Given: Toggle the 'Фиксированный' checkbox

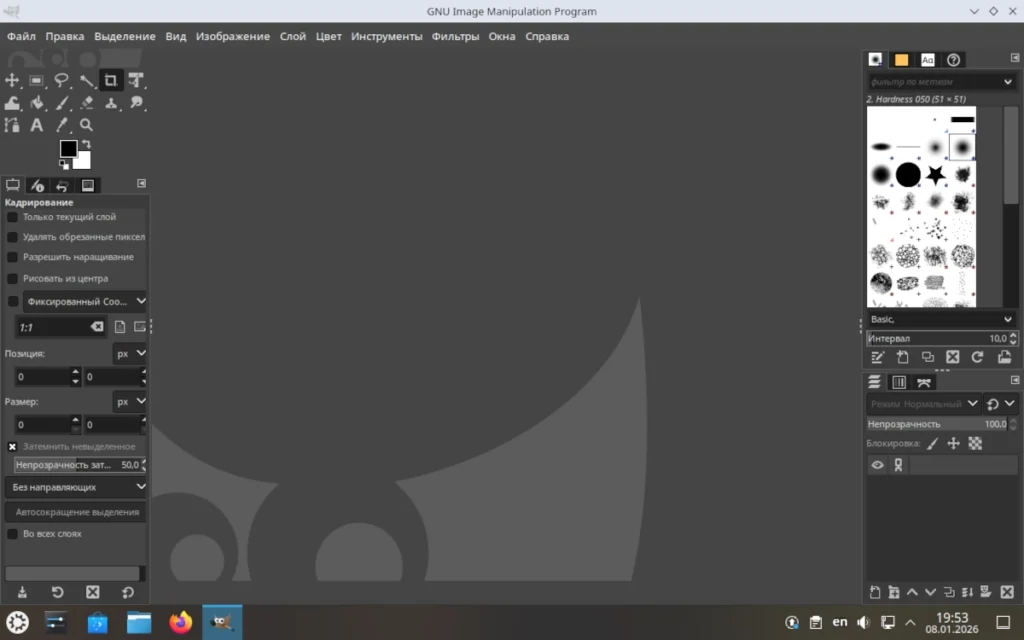Looking at the screenshot, I should point(13,301).
